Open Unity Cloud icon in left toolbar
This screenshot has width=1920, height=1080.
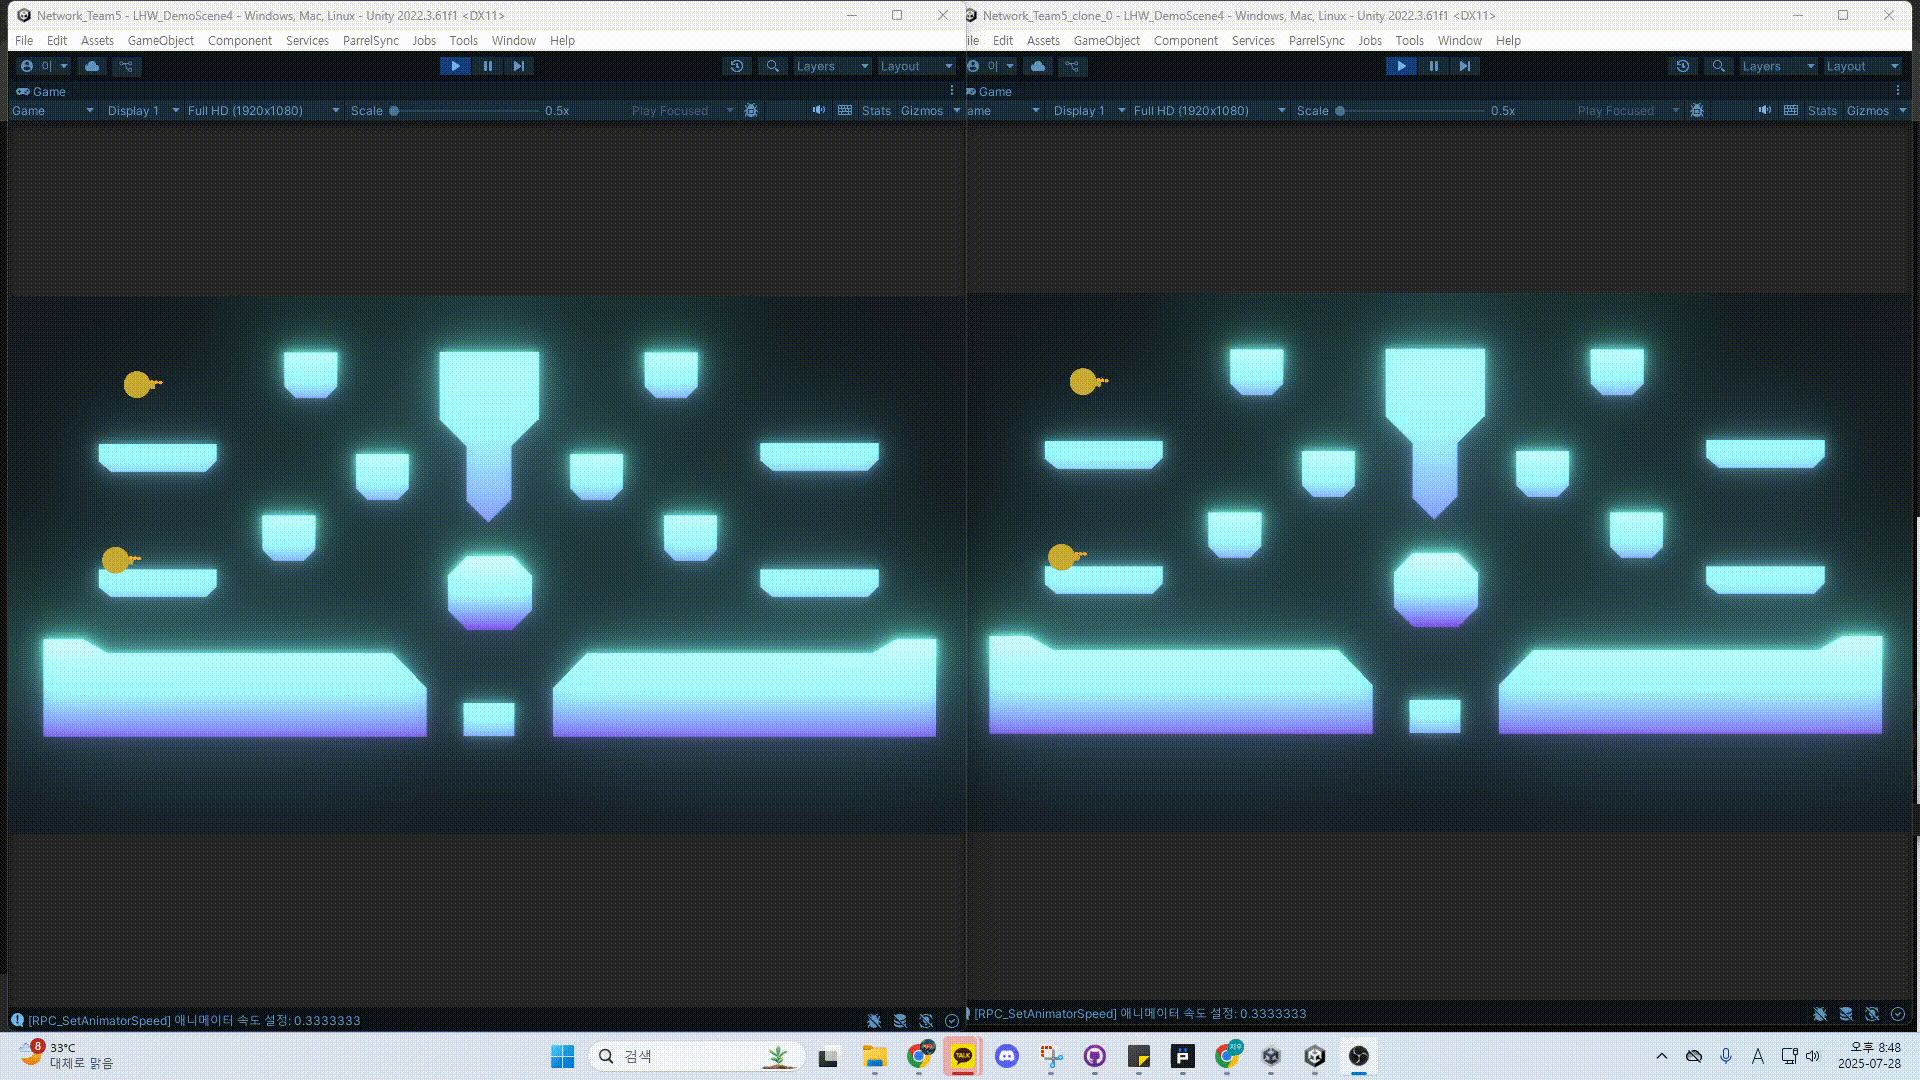click(x=92, y=66)
